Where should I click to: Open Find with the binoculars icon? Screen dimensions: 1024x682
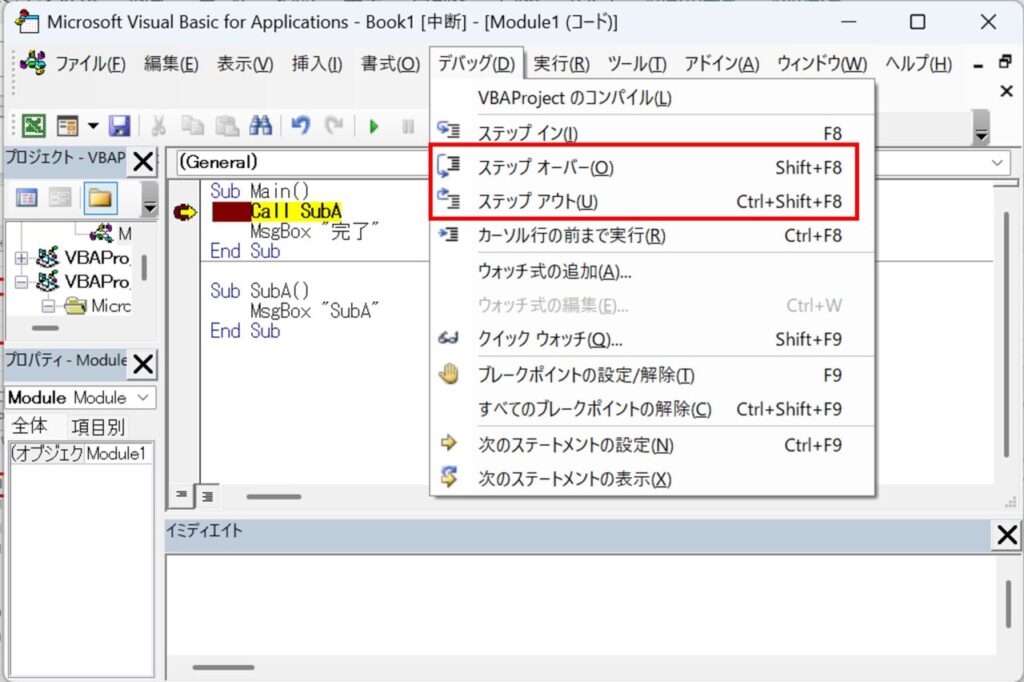point(261,125)
